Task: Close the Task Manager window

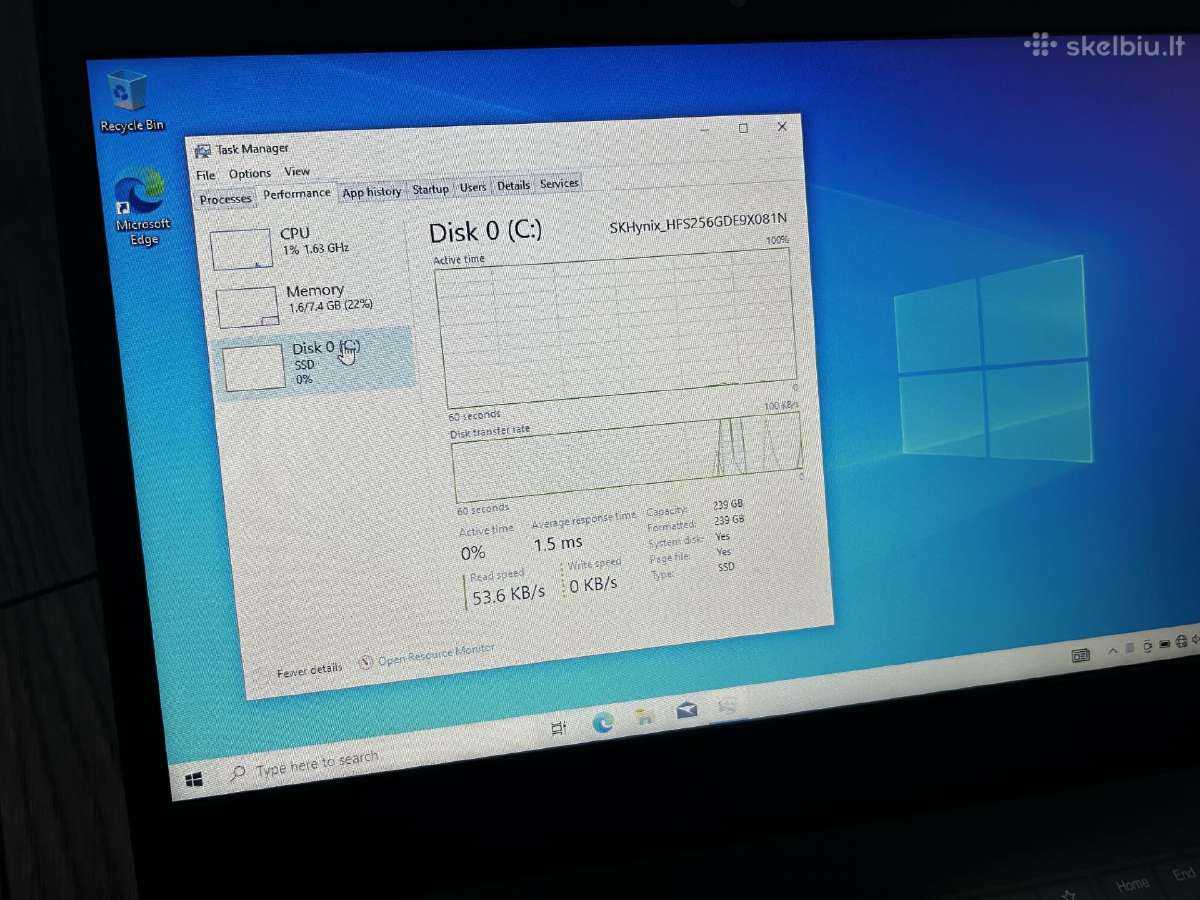Action: click(782, 126)
